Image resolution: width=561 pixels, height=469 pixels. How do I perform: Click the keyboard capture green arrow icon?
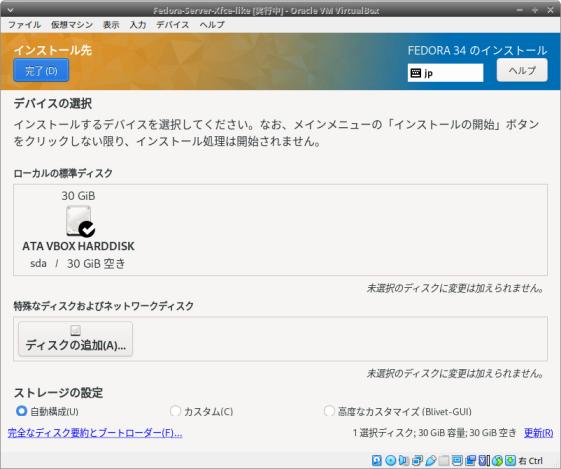[510, 460]
